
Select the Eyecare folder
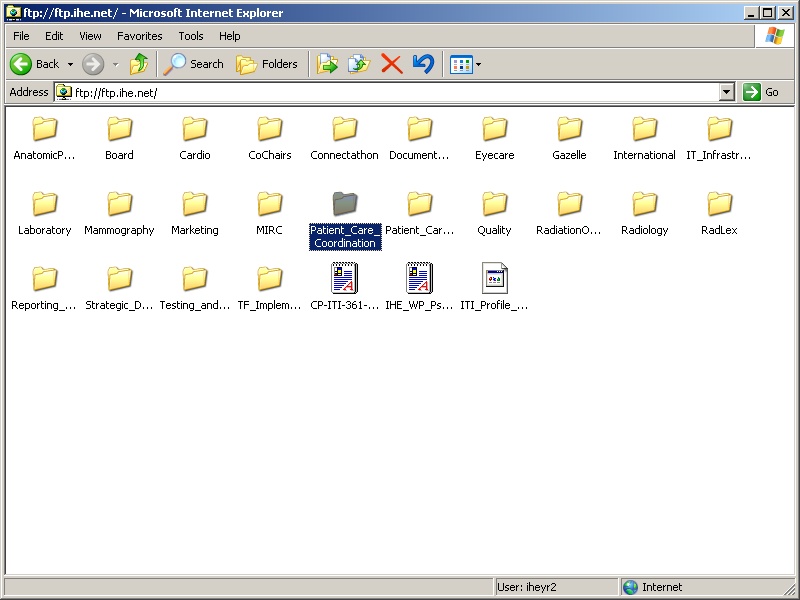(x=494, y=139)
